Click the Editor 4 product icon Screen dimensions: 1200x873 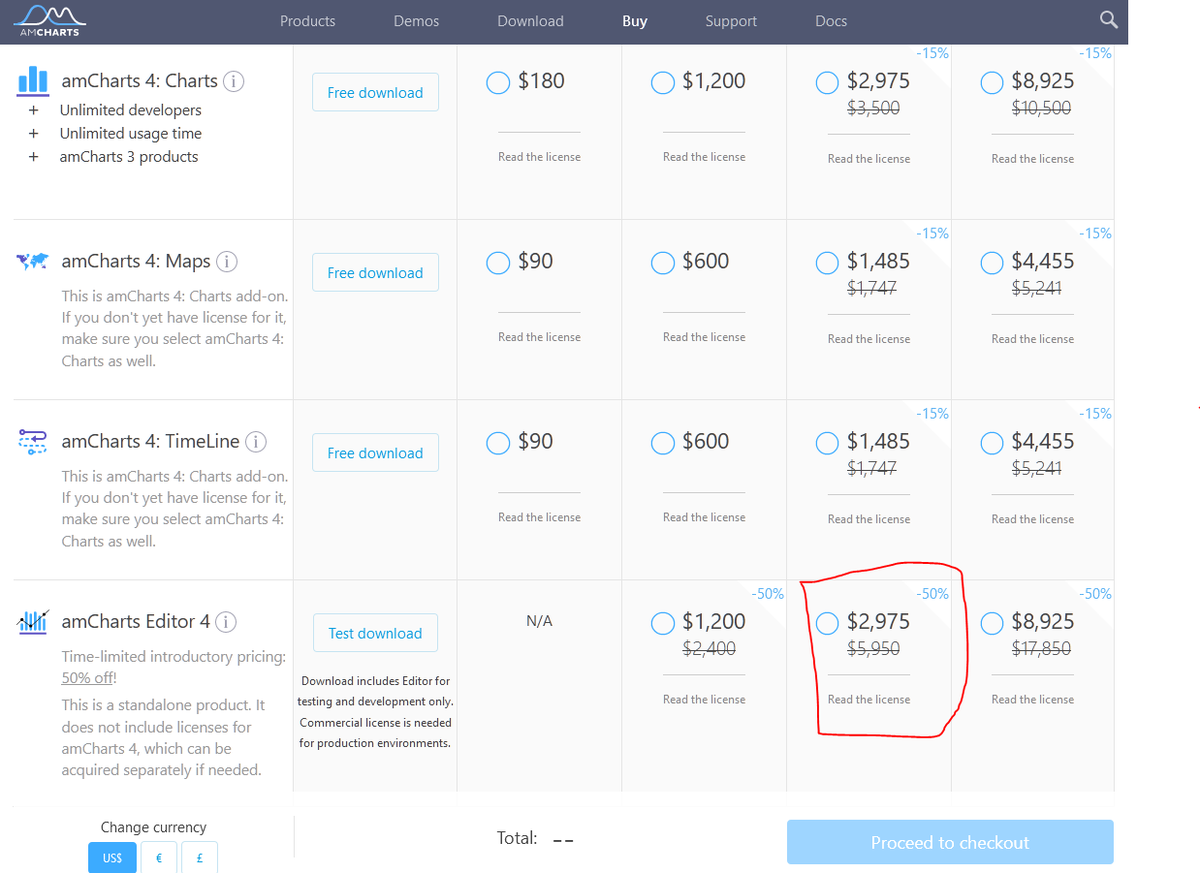[34, 621]
